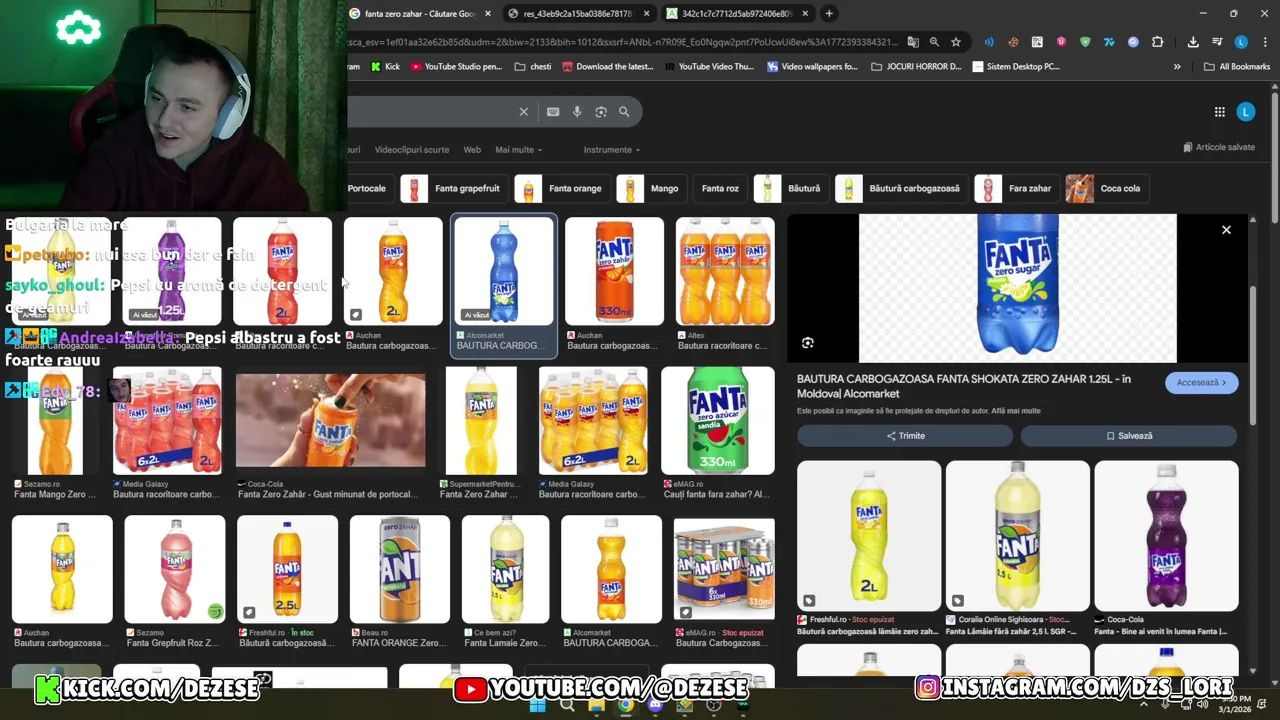Open large Fanta zero sugar preview image
Image resolution: width=1280 pixels, height=720 pixels.
(1017, 288)
